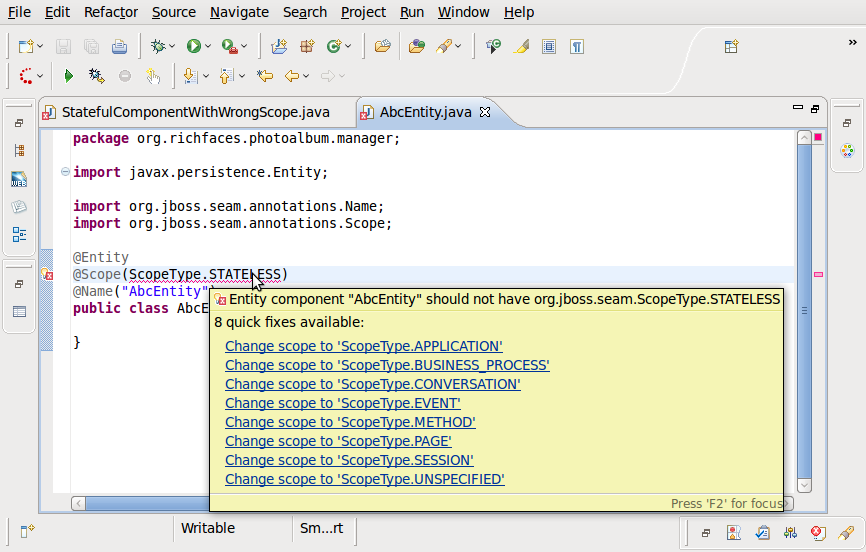
Task: Toggle Mark Occurrences highlighter button
Action: tap(521, 46)
